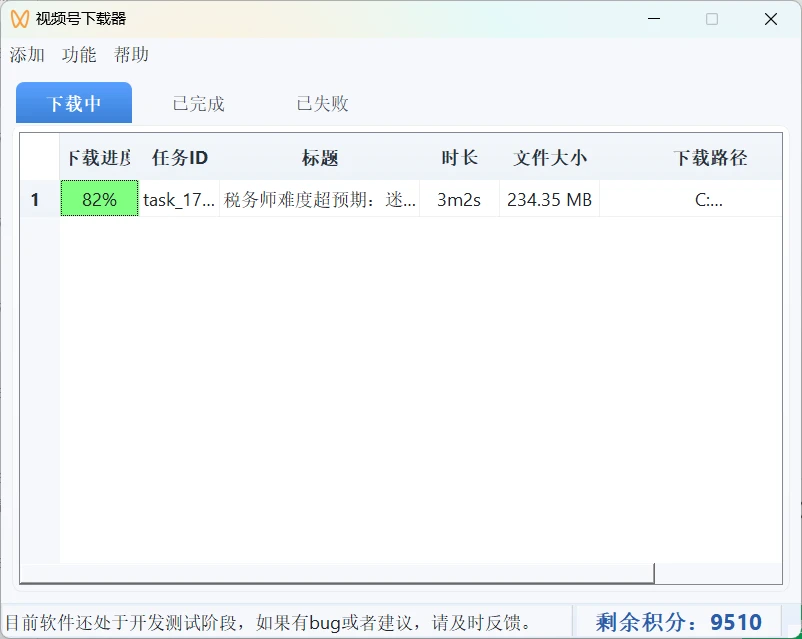The image size is (802, 639).
Task: Sort by 下载进度 column header
Action: tap(99, 158)
